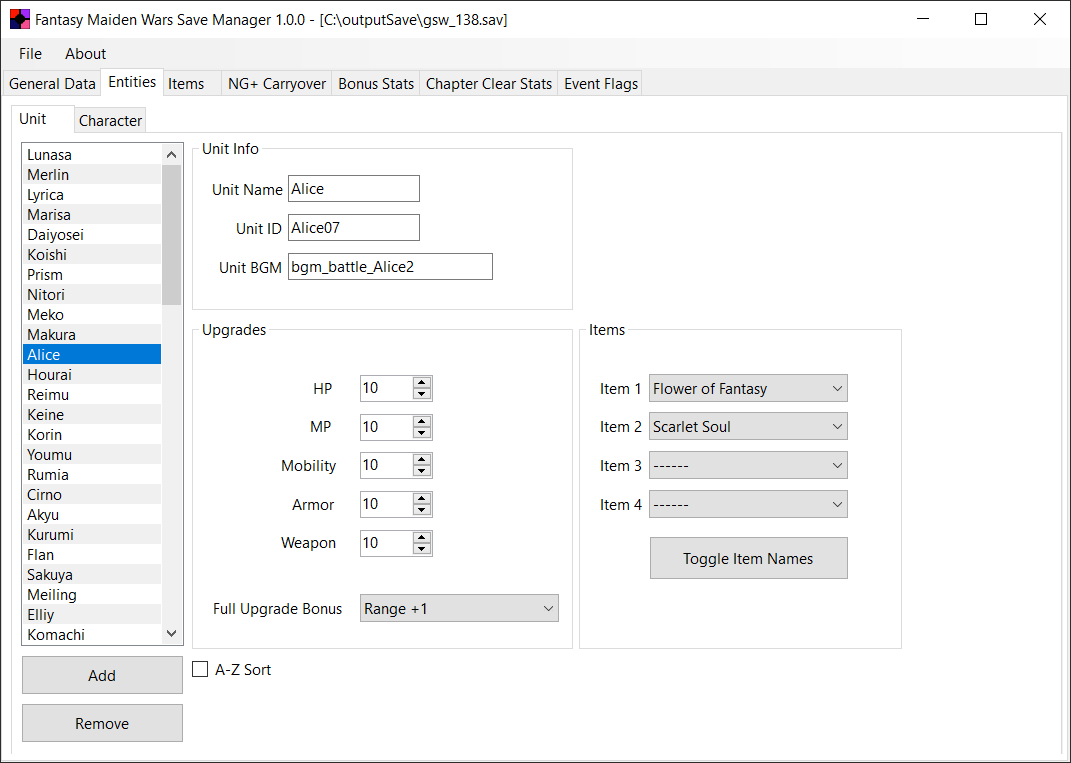Select Makura in the unit list
Screen dimensions: 1071x763
pos(92,335)
